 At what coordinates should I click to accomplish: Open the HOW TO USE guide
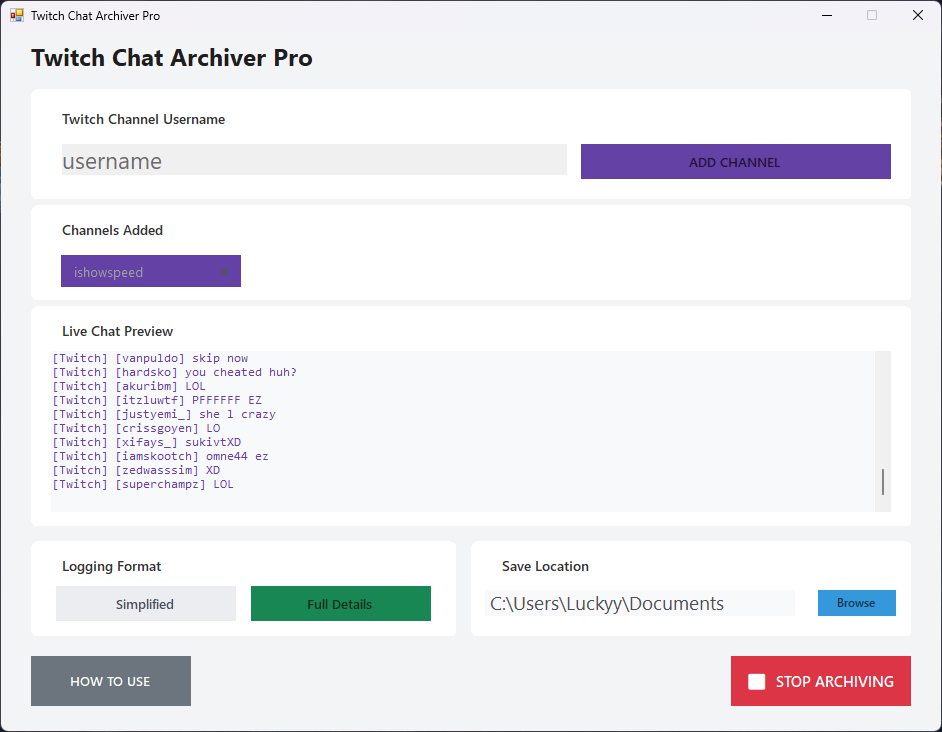point(110,681)
